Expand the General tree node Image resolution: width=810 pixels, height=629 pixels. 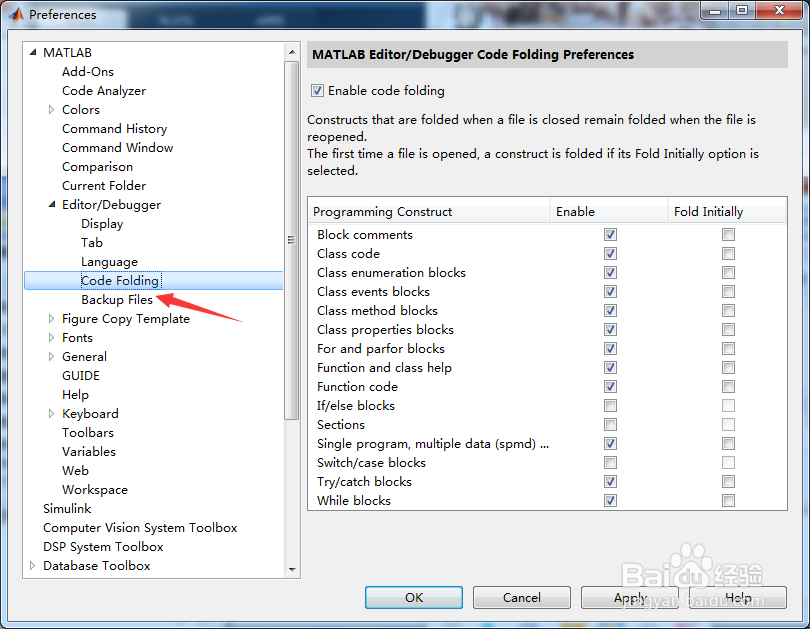coord(51,356)
